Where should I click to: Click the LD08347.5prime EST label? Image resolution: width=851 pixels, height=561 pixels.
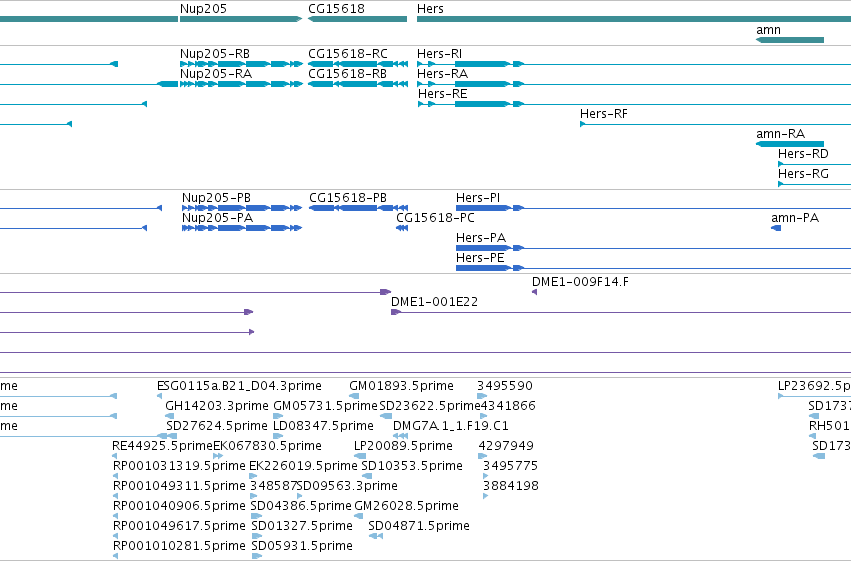click(323, 426)
